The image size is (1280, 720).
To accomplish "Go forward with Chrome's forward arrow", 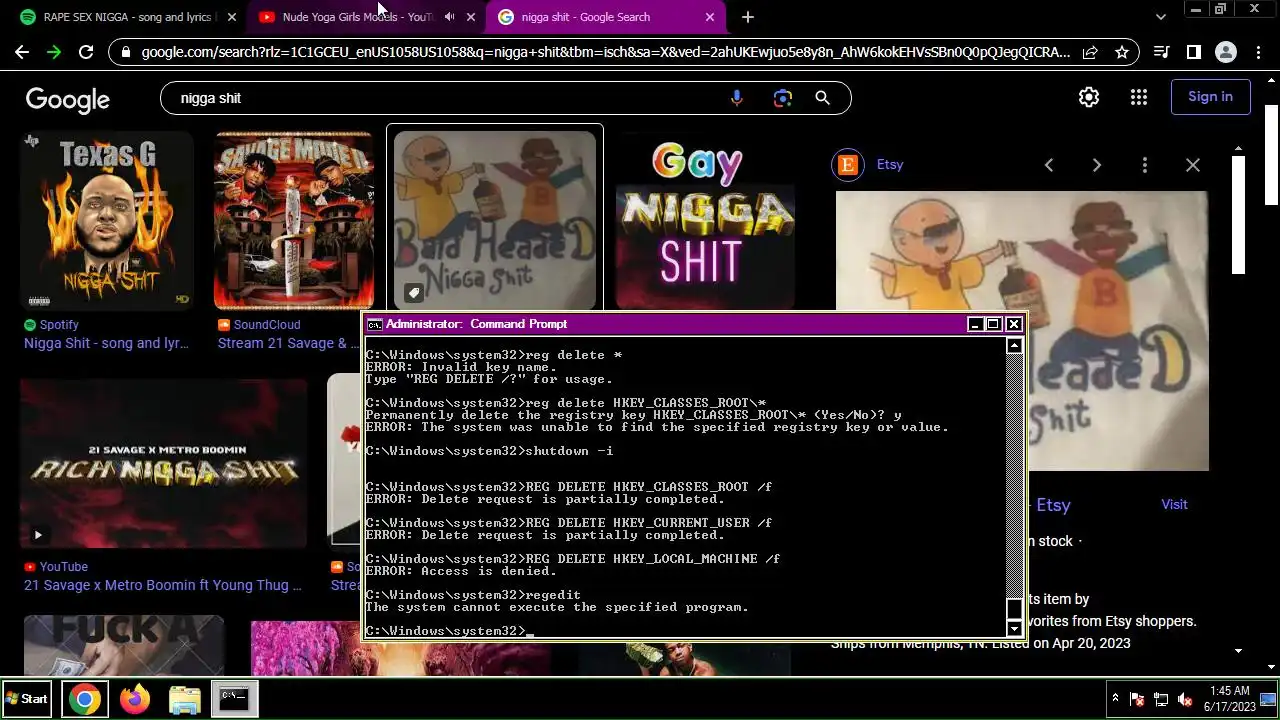I will (x=54, y=52).
